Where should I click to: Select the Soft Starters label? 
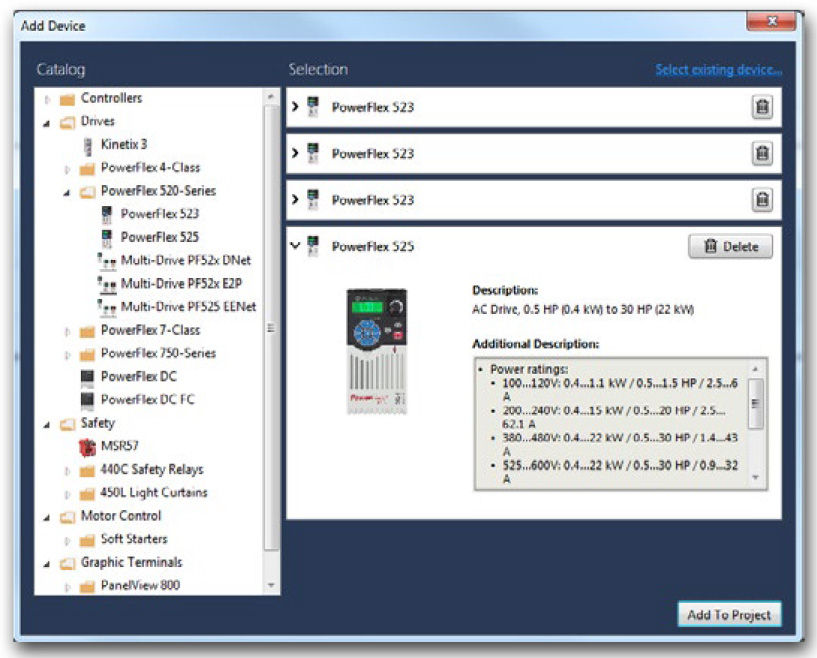pos(134,539)
